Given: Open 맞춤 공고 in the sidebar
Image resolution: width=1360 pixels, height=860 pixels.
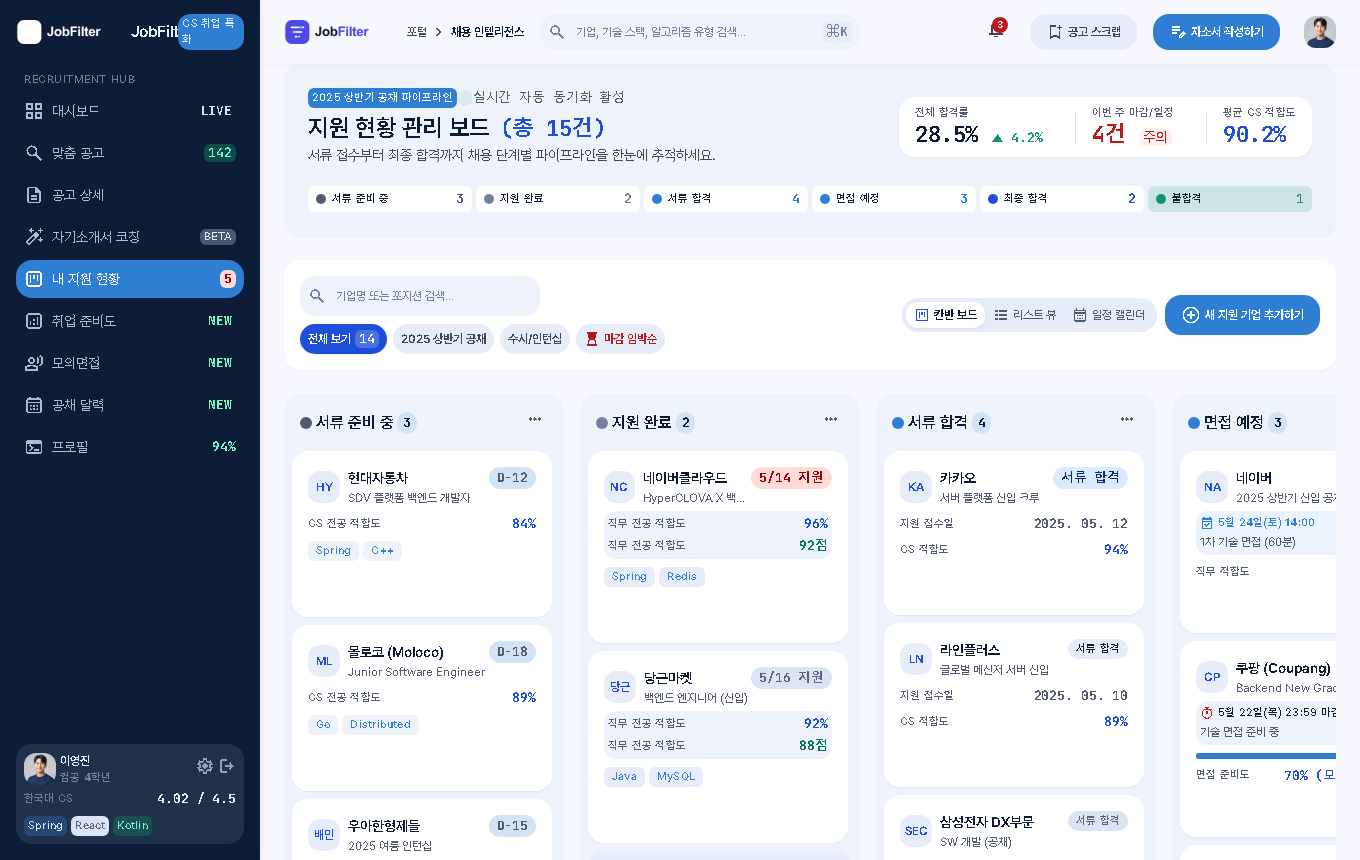Looking at the screenshot, I should 130,153.
